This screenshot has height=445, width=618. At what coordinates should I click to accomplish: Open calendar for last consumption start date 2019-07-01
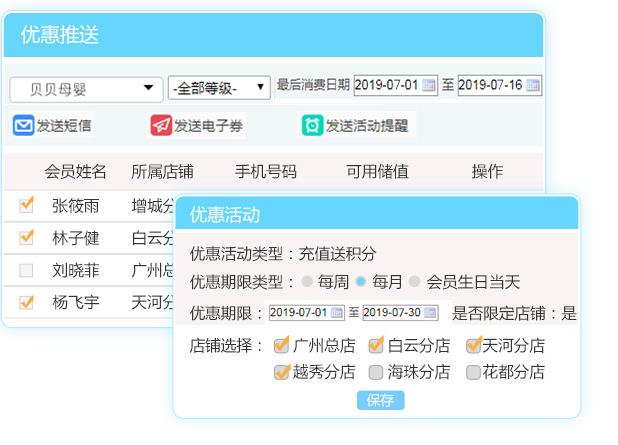point(430,86)
